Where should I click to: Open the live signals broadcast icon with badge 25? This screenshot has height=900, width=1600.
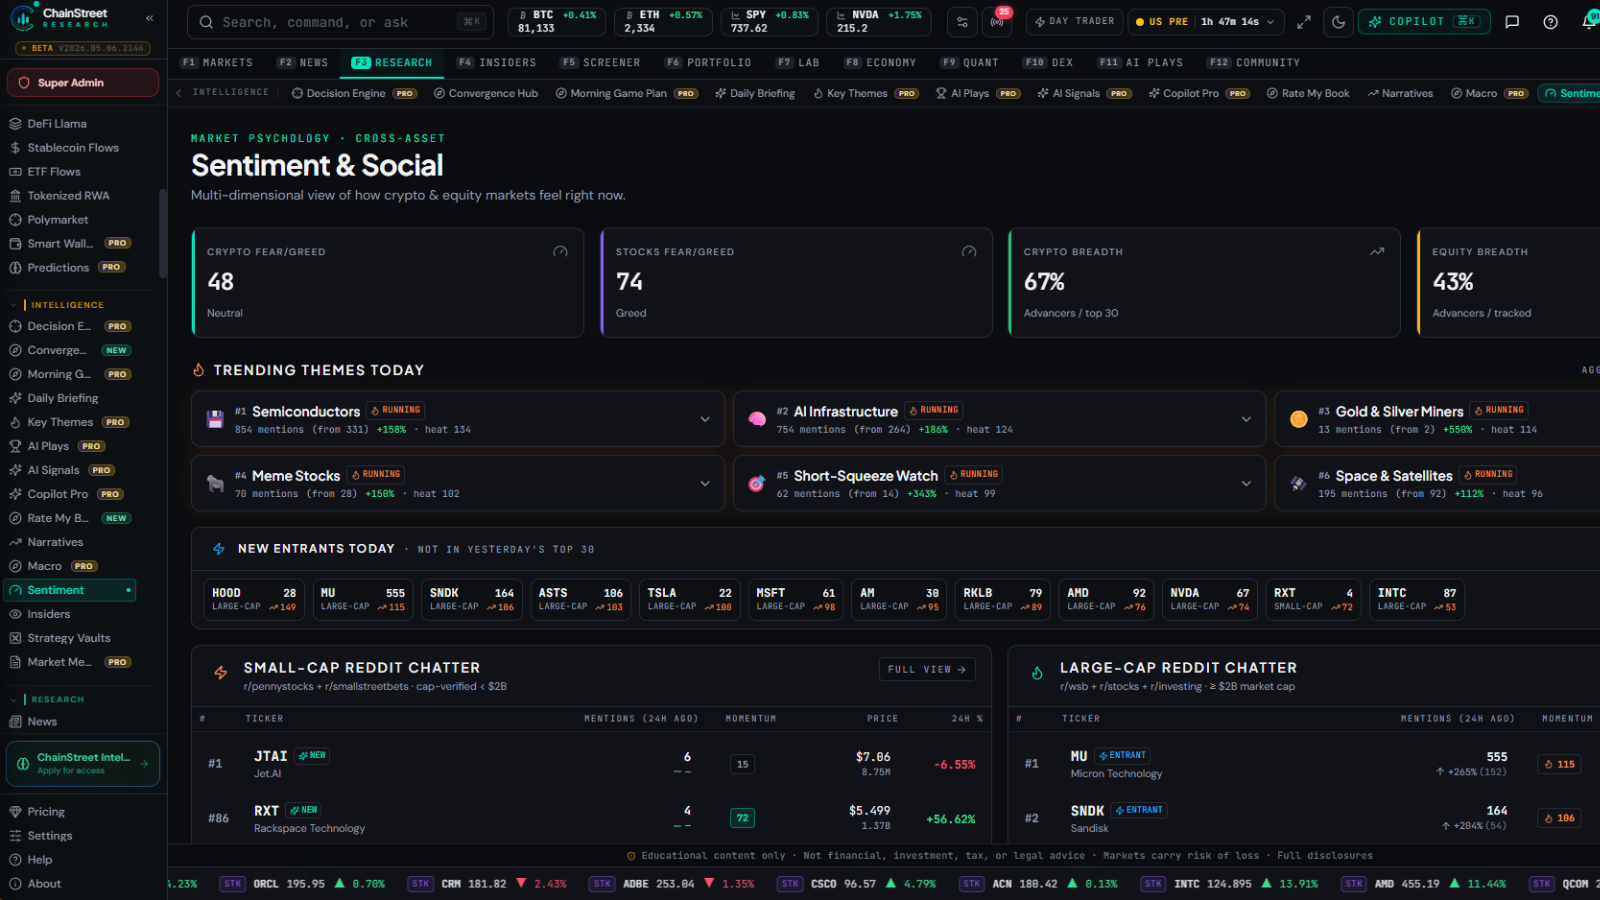[998, 22]
